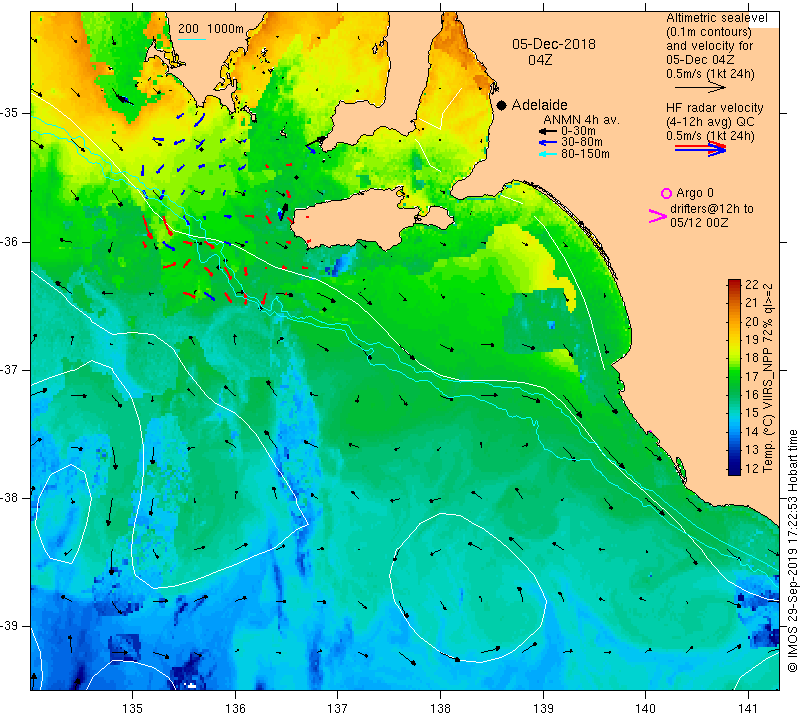Click the '15' colorbar tick label

(x=752, y=413)
